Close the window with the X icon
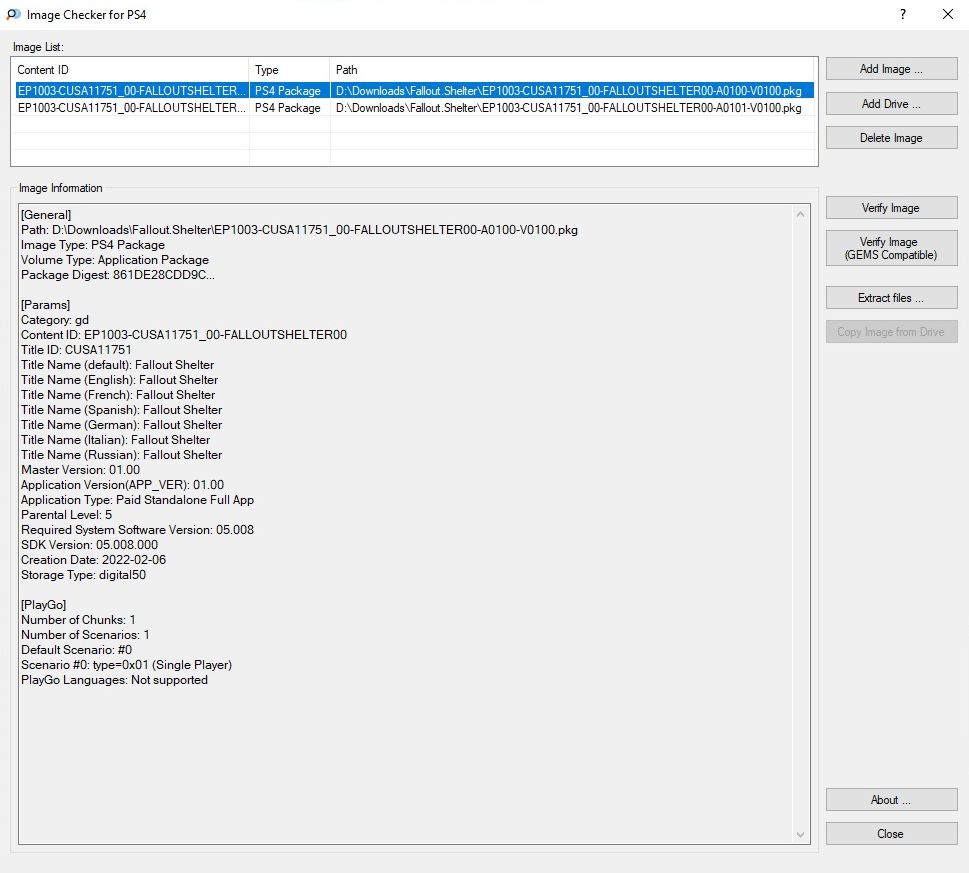 947,14
